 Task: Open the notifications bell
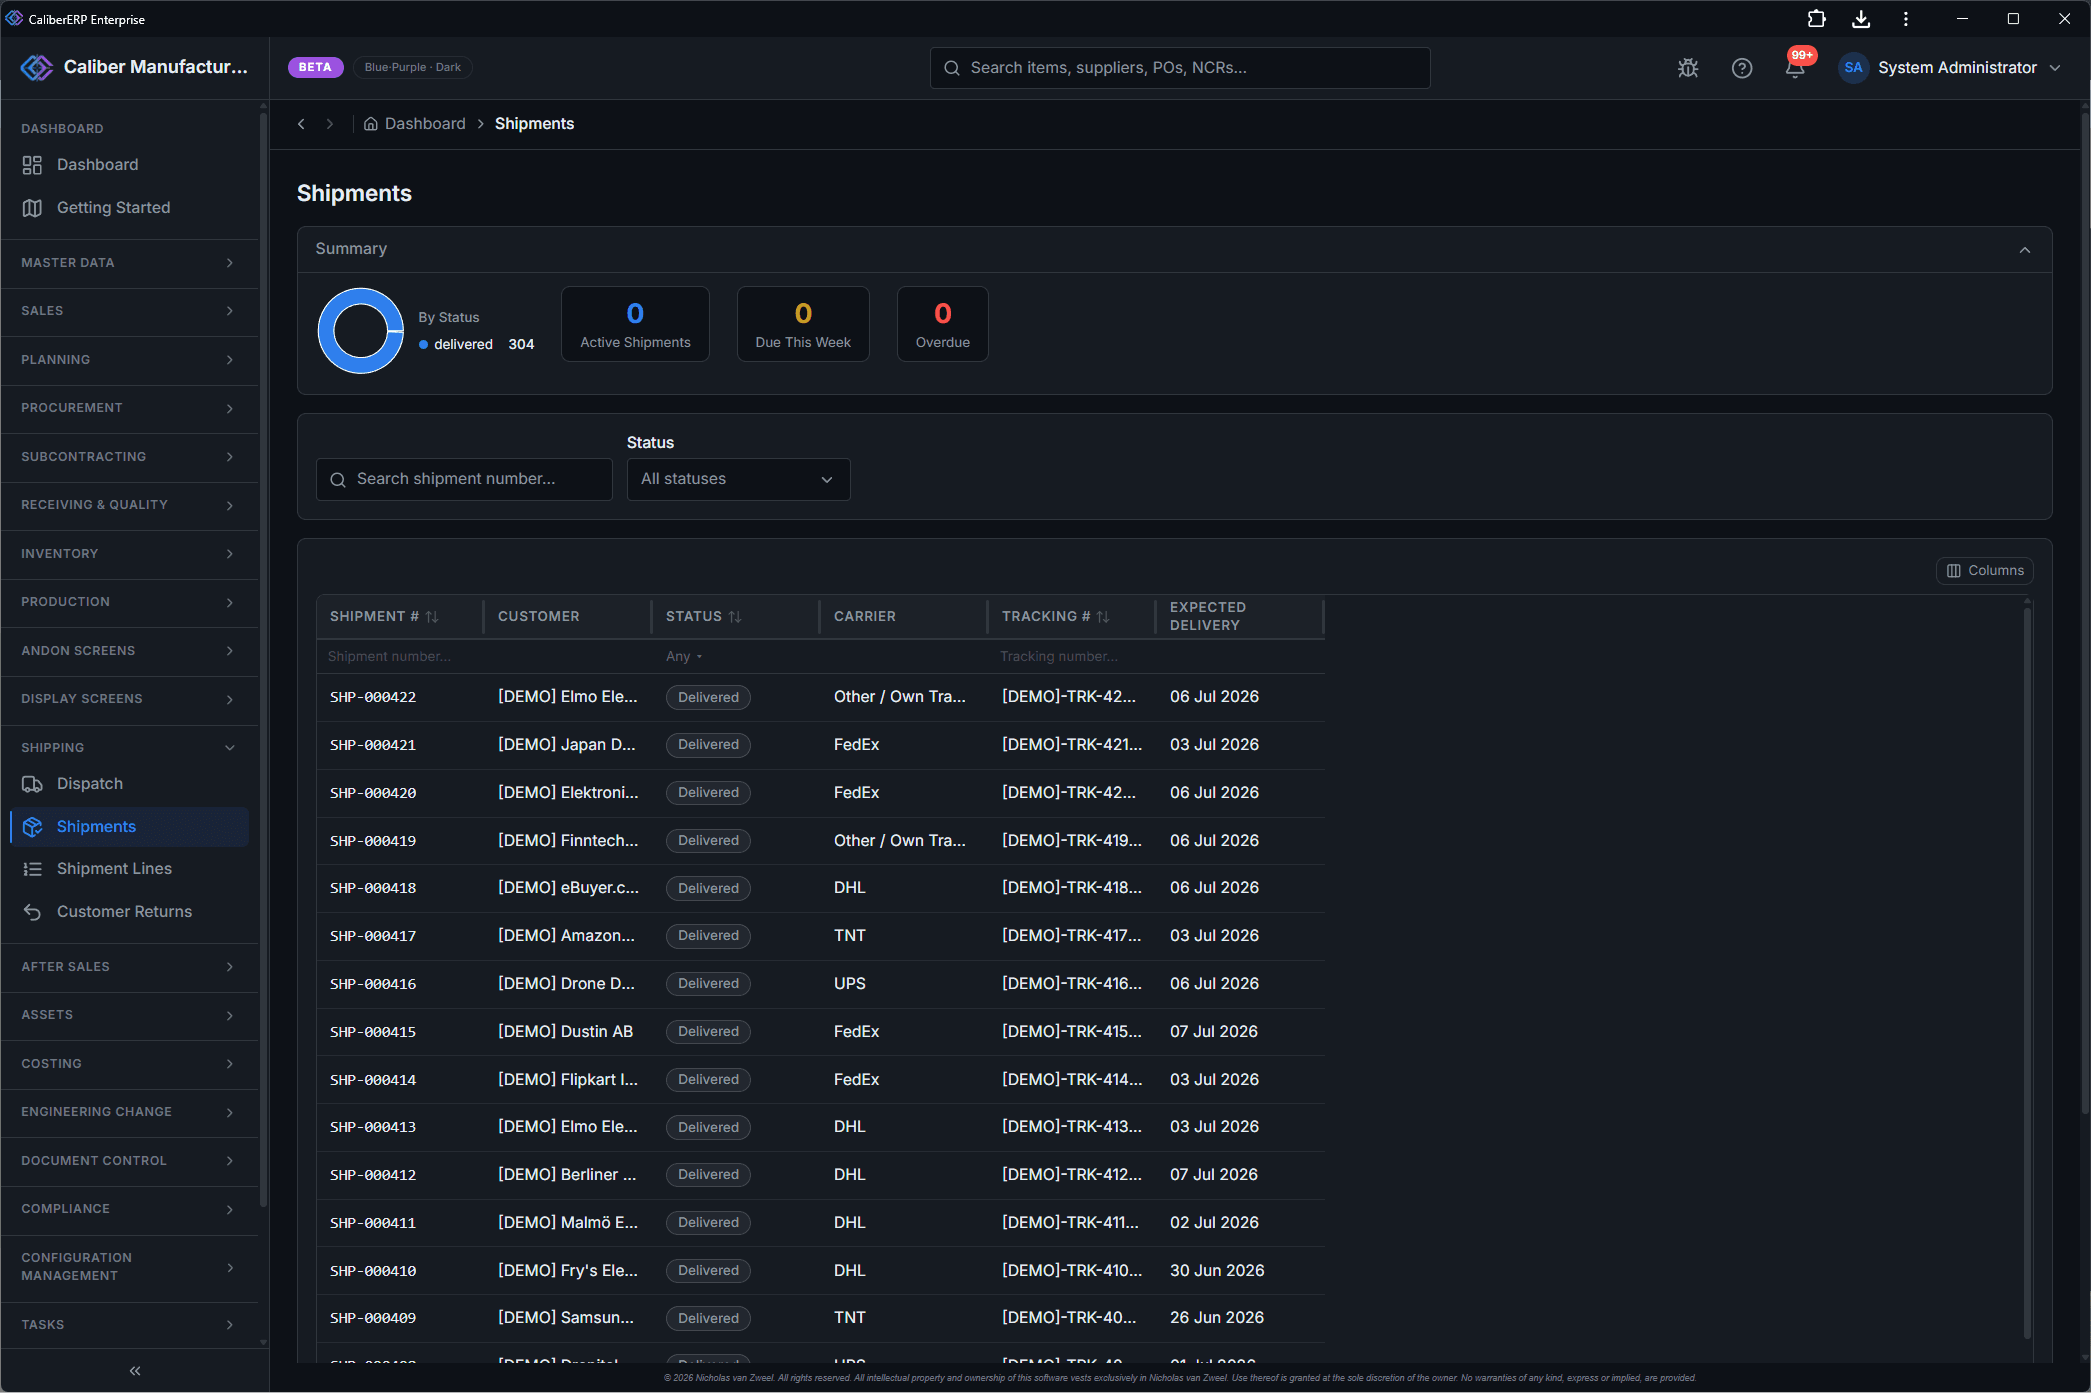point(1796,68)
